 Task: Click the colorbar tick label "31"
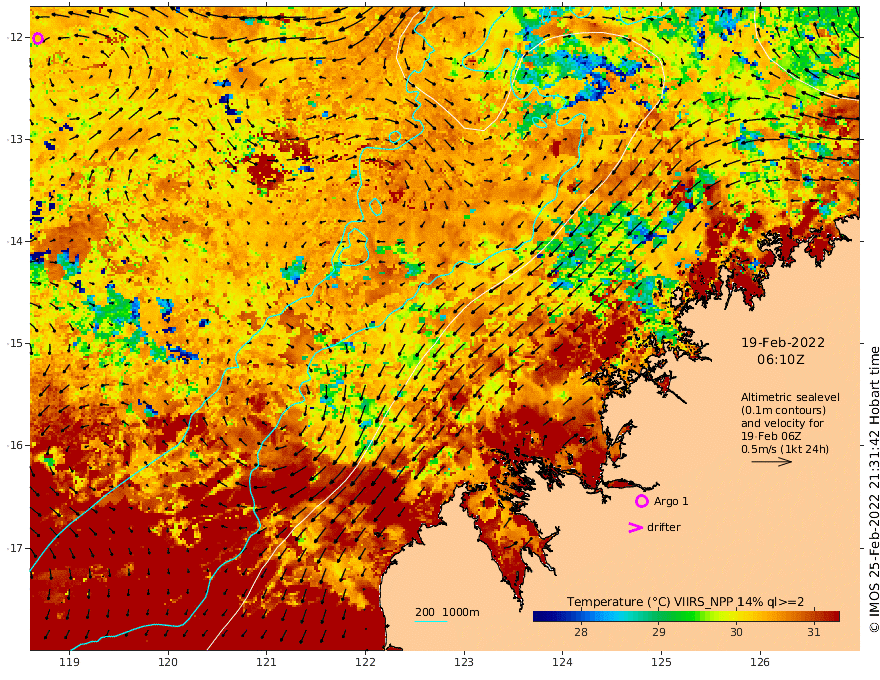(x=814, y=632)
